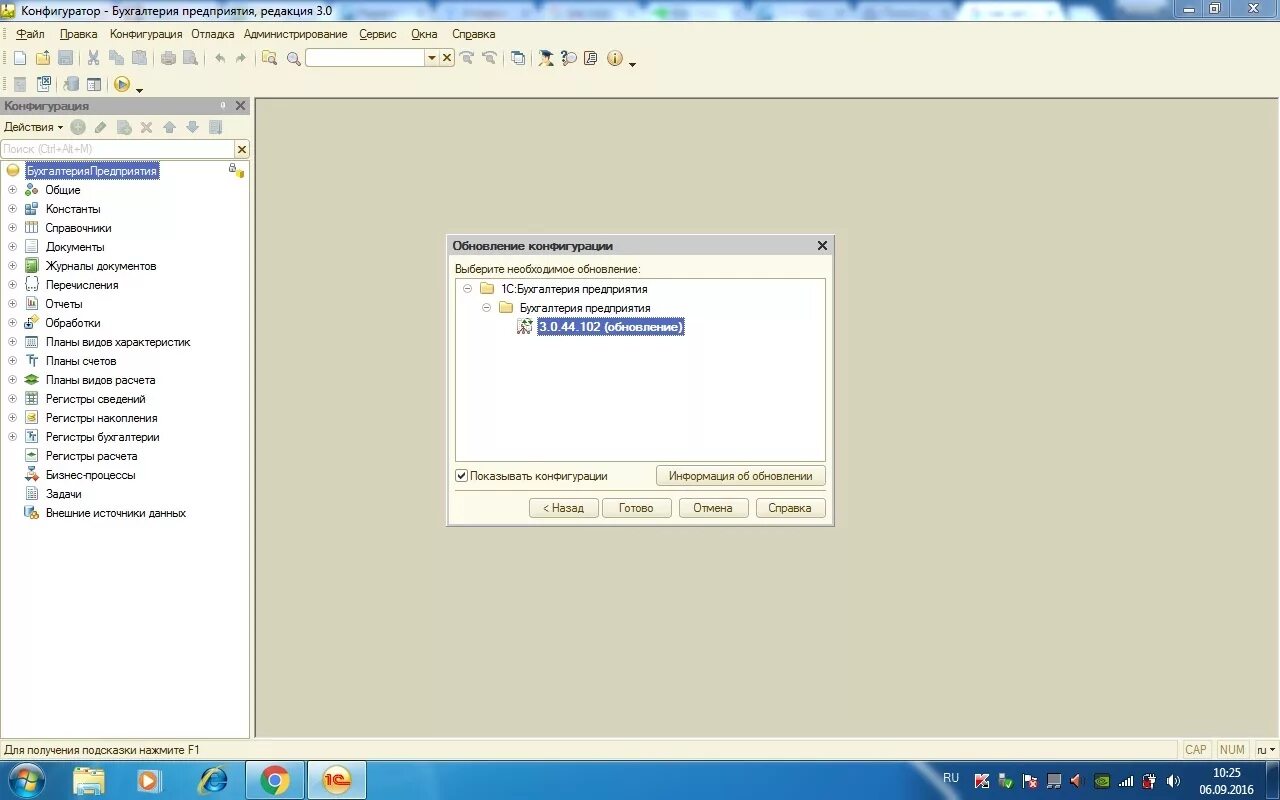The image size is (1280, 800).
Task: Click the yellow Info icon in toolbar
Action: pos(615,58)
